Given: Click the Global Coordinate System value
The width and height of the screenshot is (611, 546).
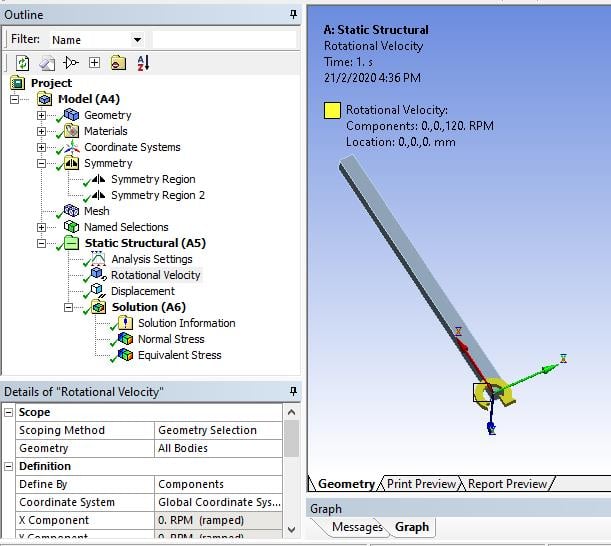Looking at the screenshot, I should 218,502.
